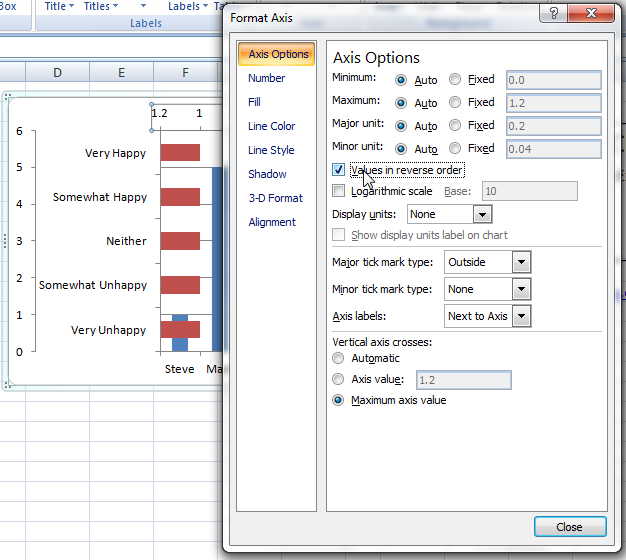Enable Logarithmic scale checkbox
Viewport: 626px width, 560px height.
(338, 190)
